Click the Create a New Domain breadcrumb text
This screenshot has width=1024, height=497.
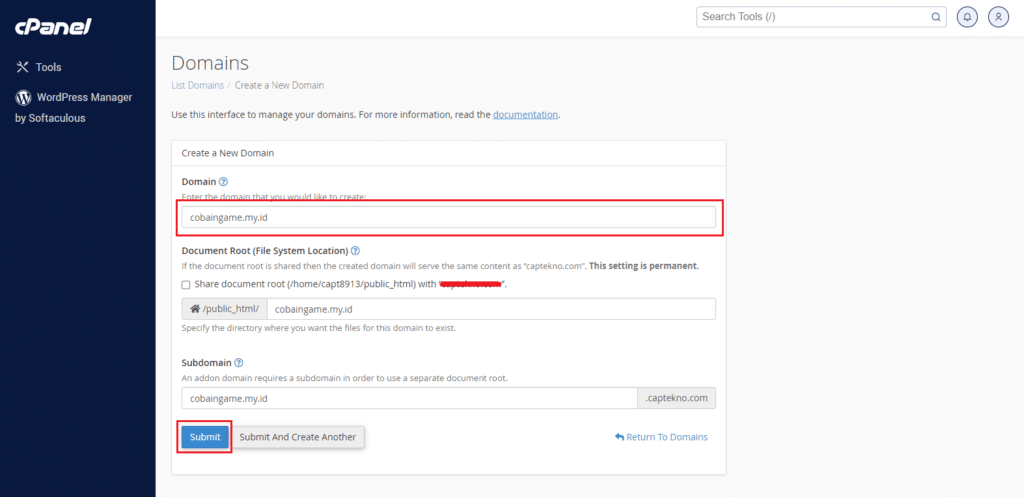coord(280,85)
